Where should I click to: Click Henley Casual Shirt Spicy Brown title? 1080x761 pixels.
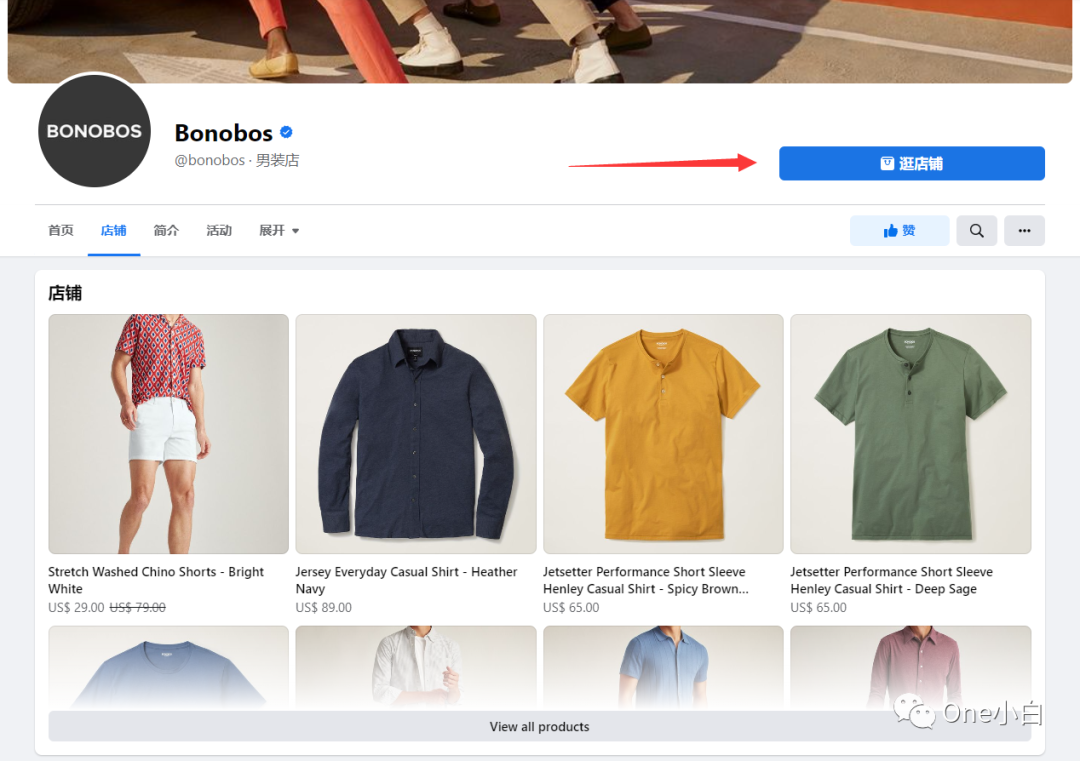click(645, 580)
